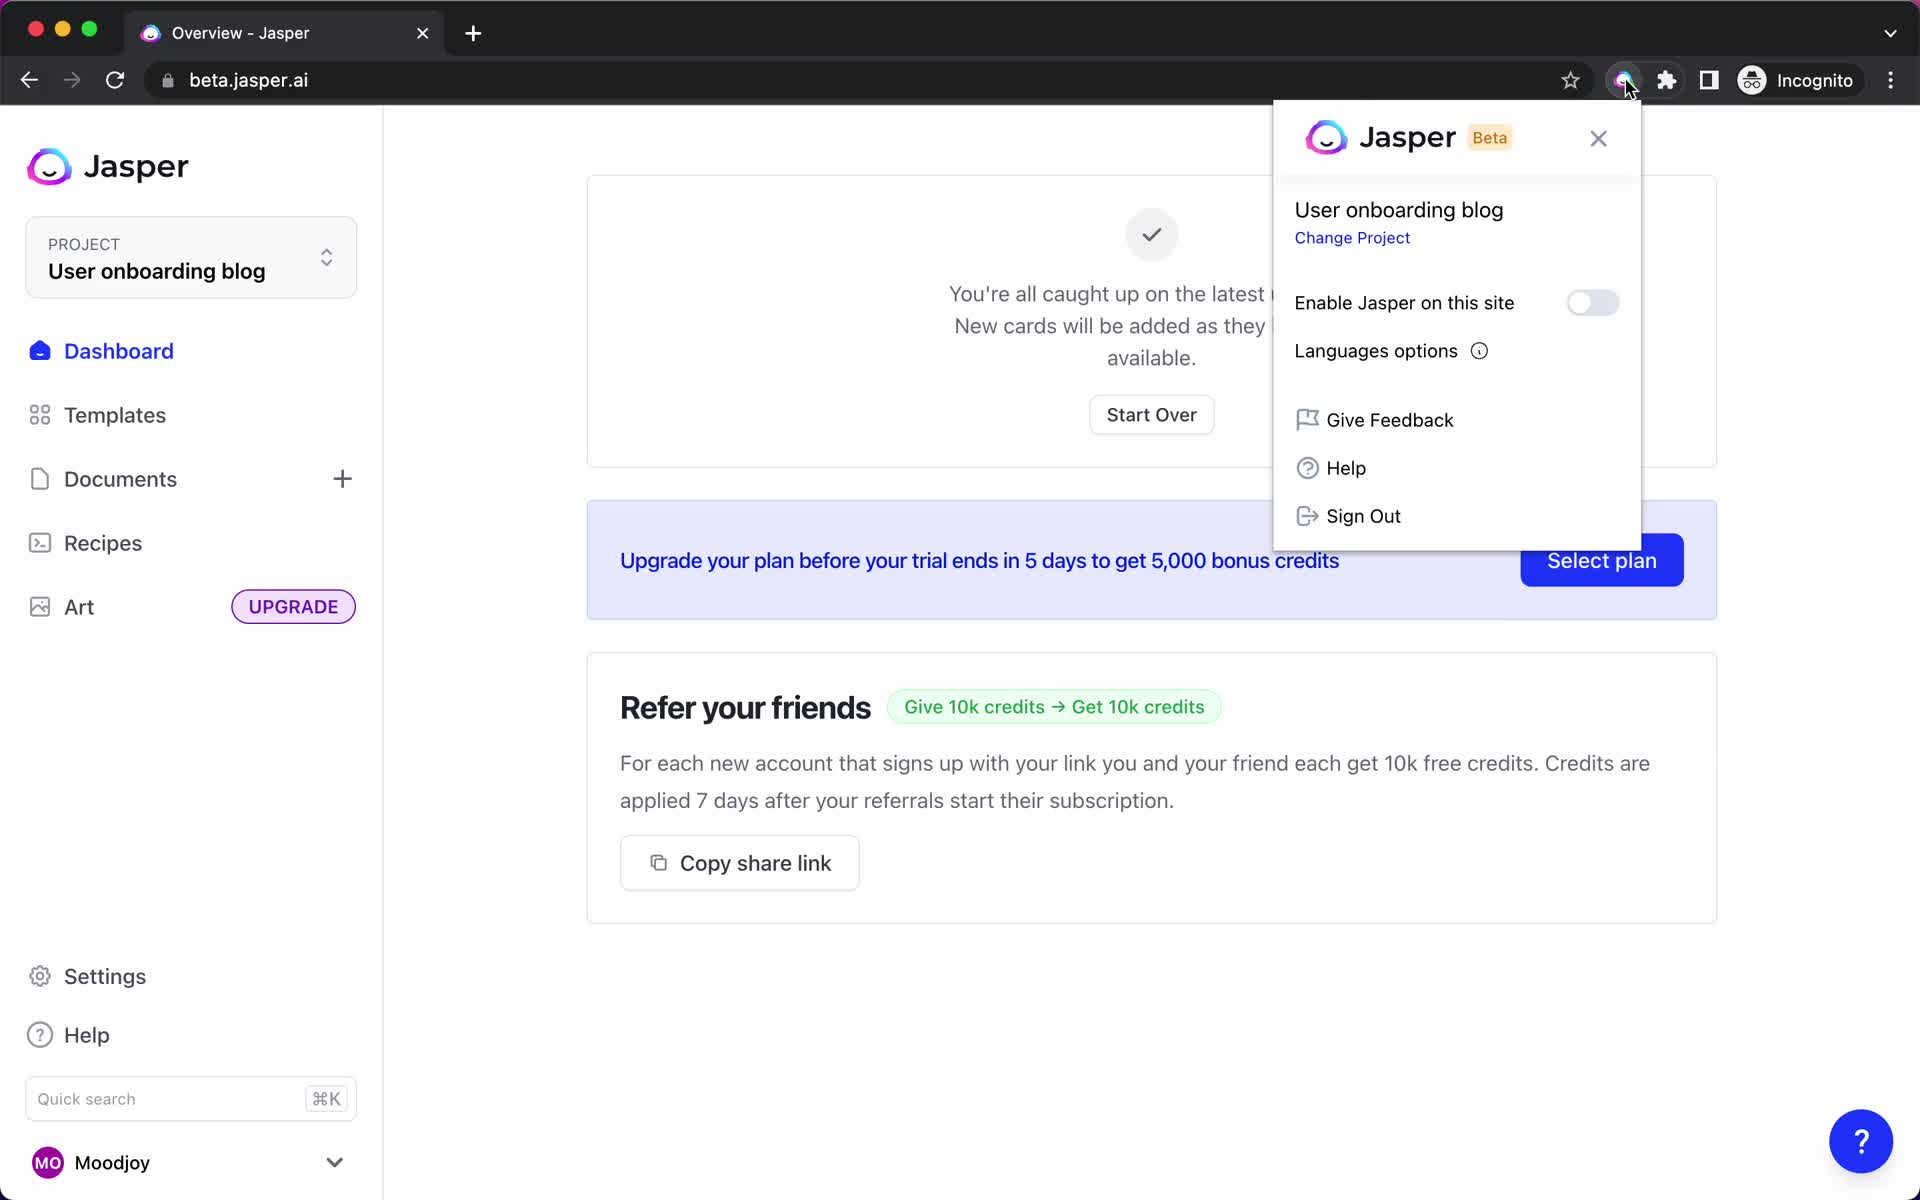
Task: Open Language options info tooltip
Action: pos(1478,350)
